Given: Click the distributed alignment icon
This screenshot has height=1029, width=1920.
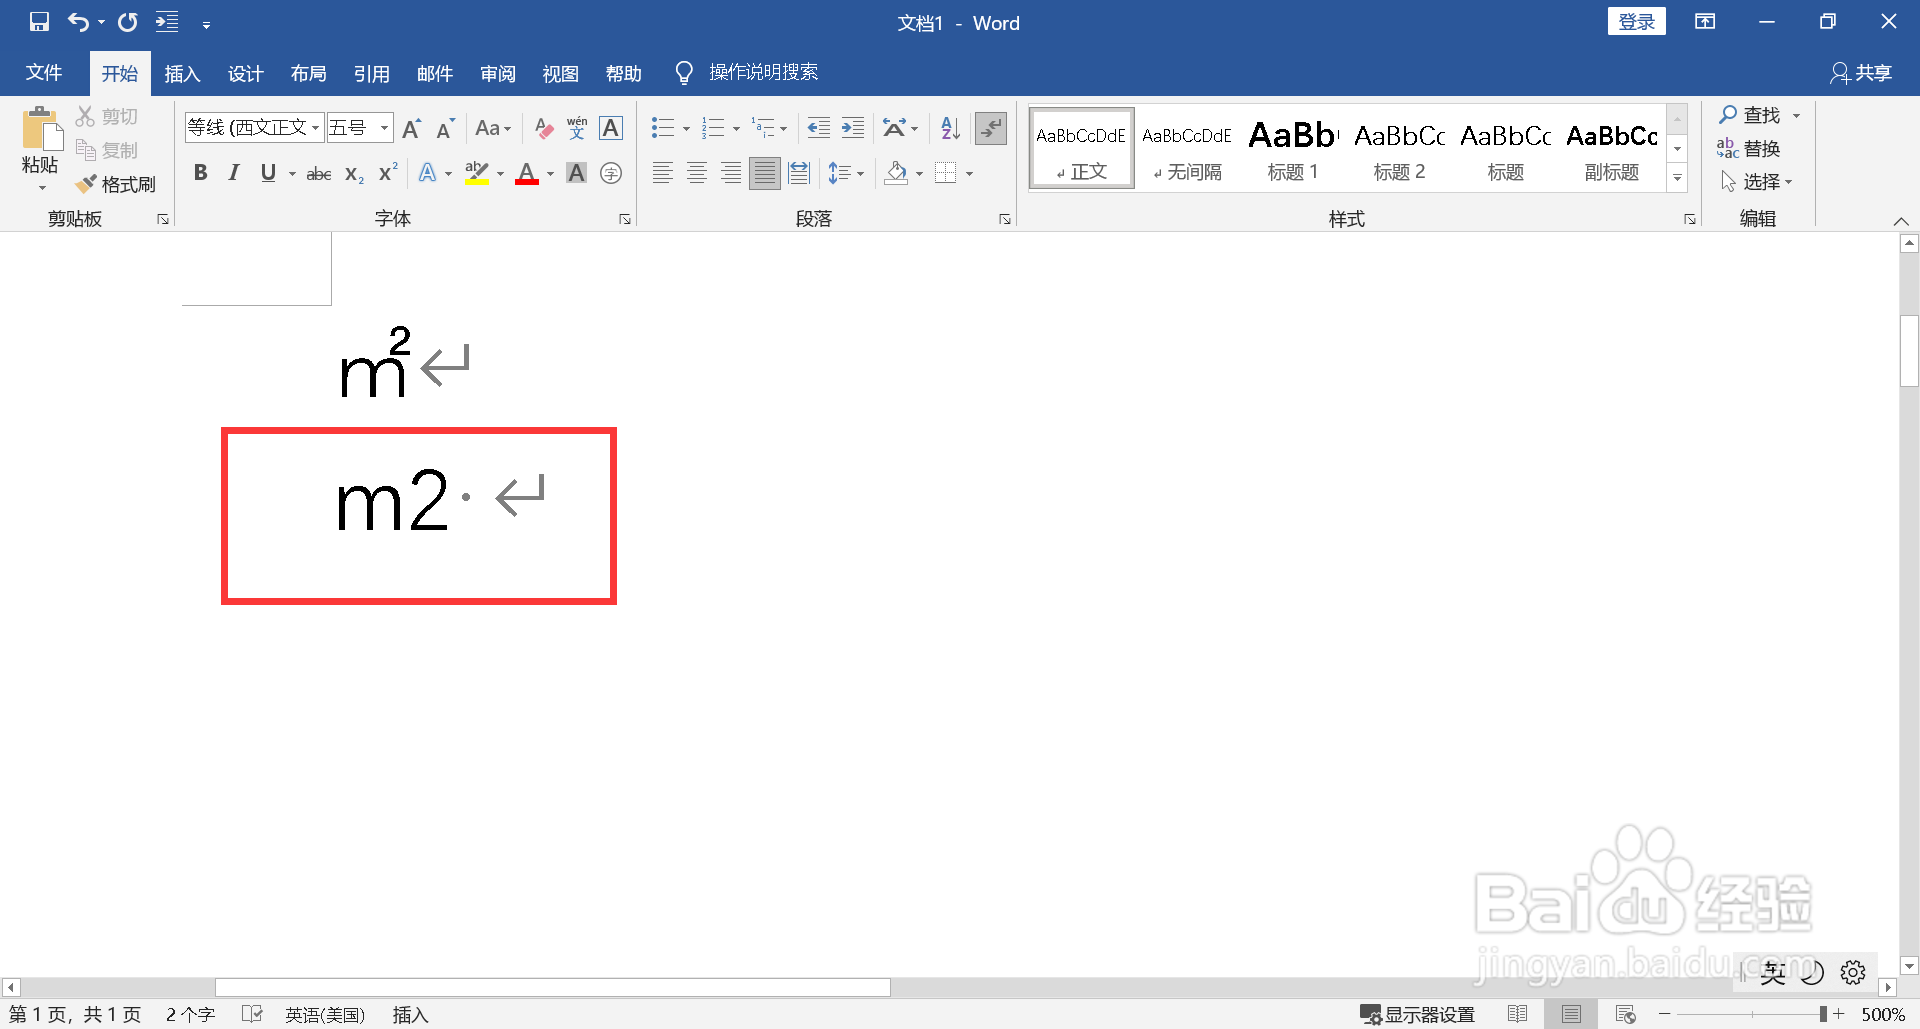Looking at the screenshot, I should [799, 174].
